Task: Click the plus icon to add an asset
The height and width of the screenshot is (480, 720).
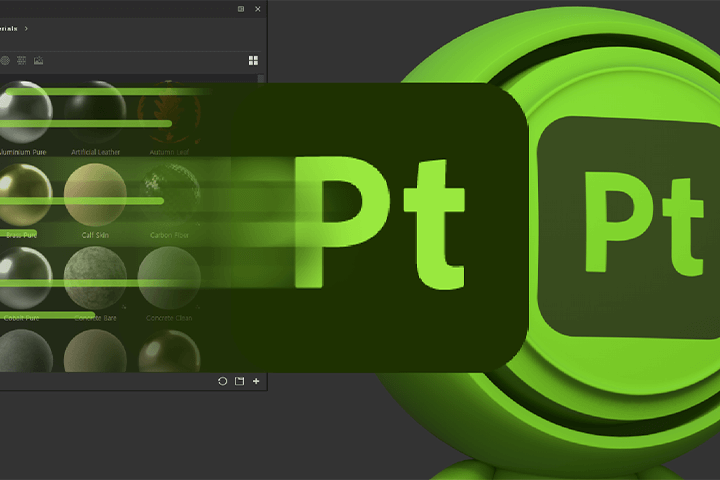Action: tap(256, 381)
